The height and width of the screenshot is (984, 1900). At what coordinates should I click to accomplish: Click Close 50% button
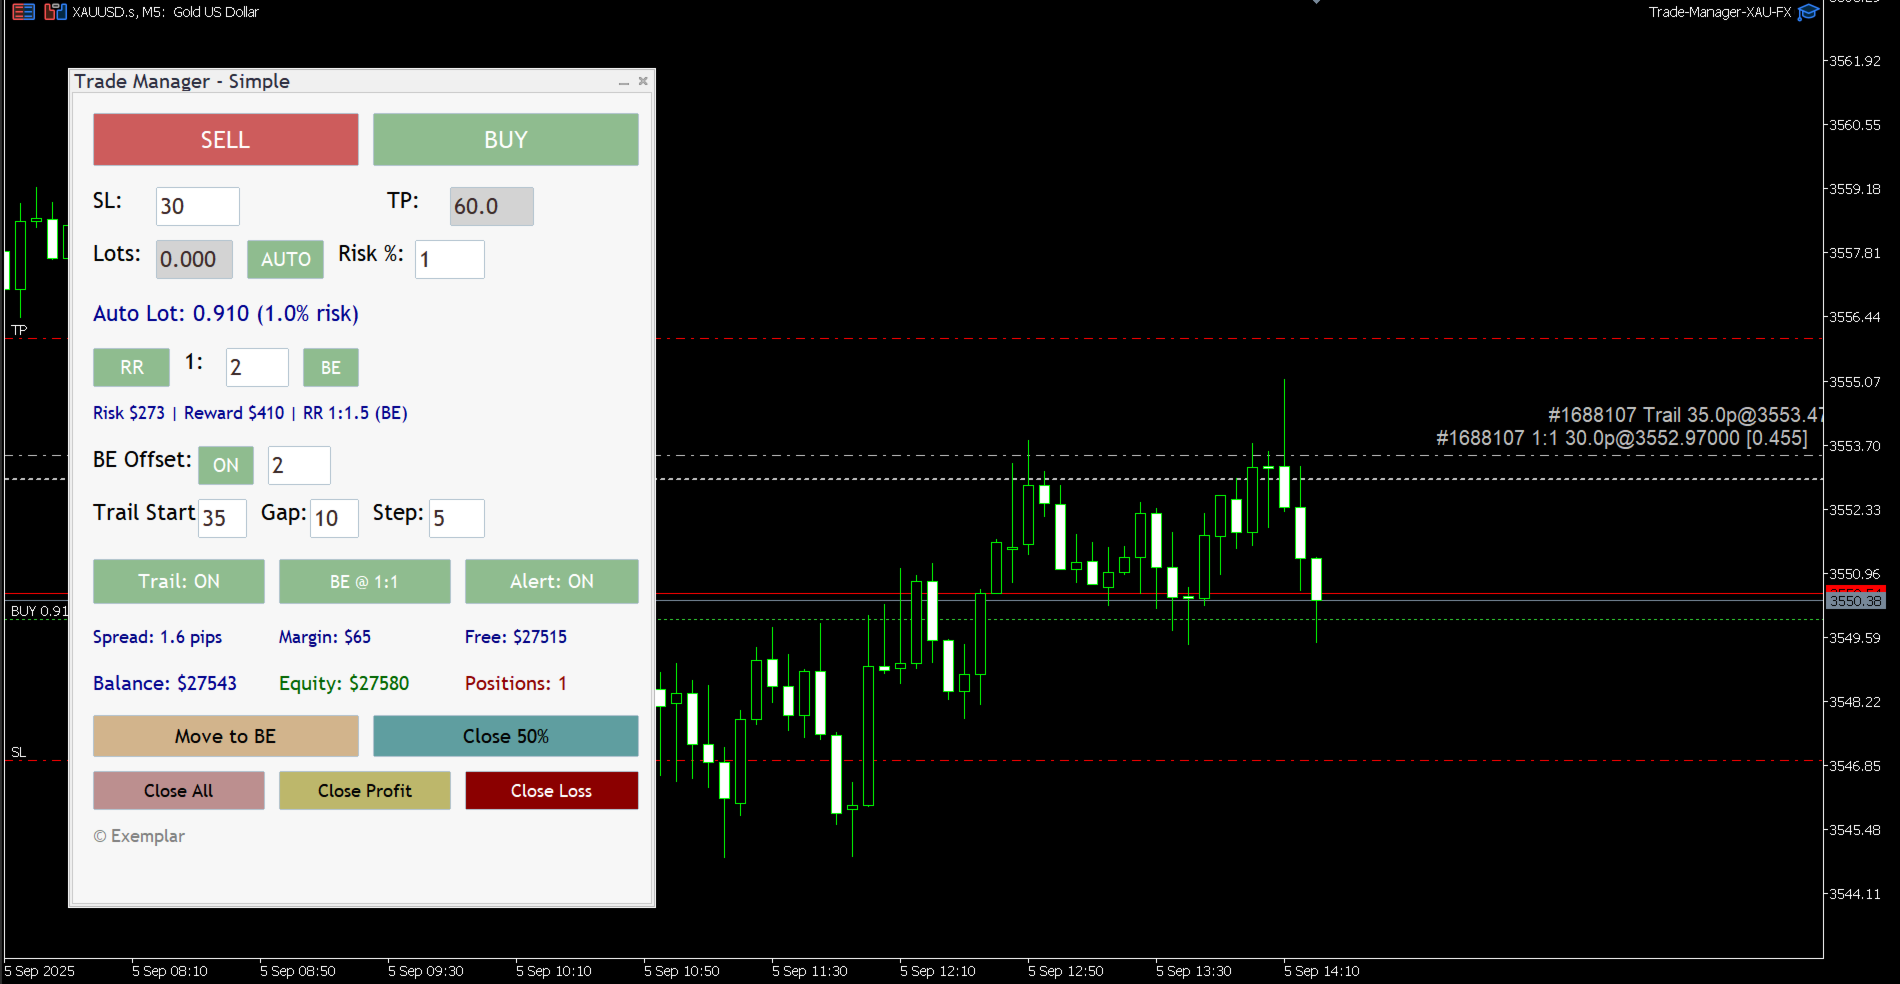click(x=506, y=736)
